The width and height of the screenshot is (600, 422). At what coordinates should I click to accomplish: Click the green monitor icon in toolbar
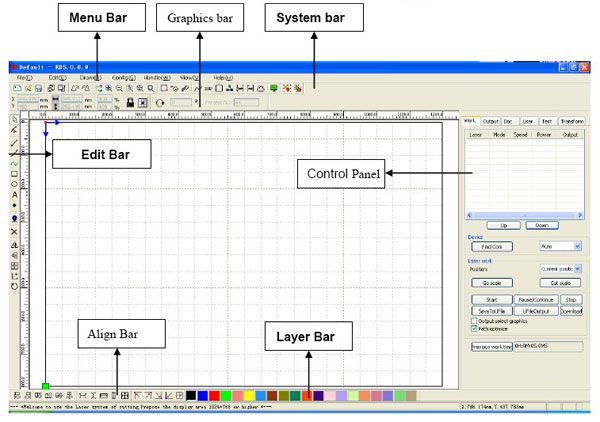click(x=274, y=88)
